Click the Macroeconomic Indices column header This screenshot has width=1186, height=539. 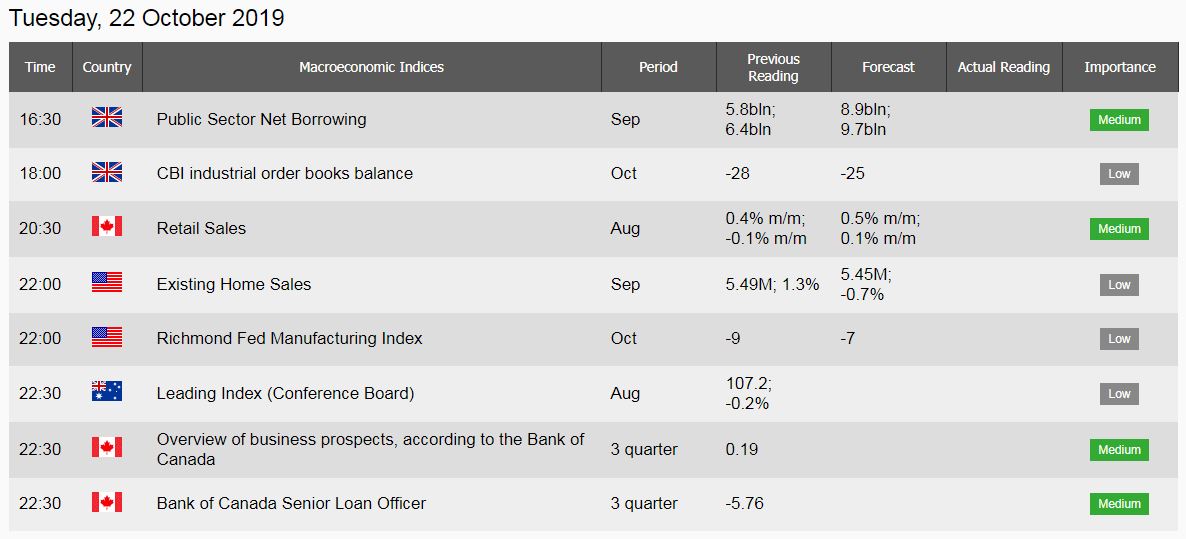(x=371, y=67)
